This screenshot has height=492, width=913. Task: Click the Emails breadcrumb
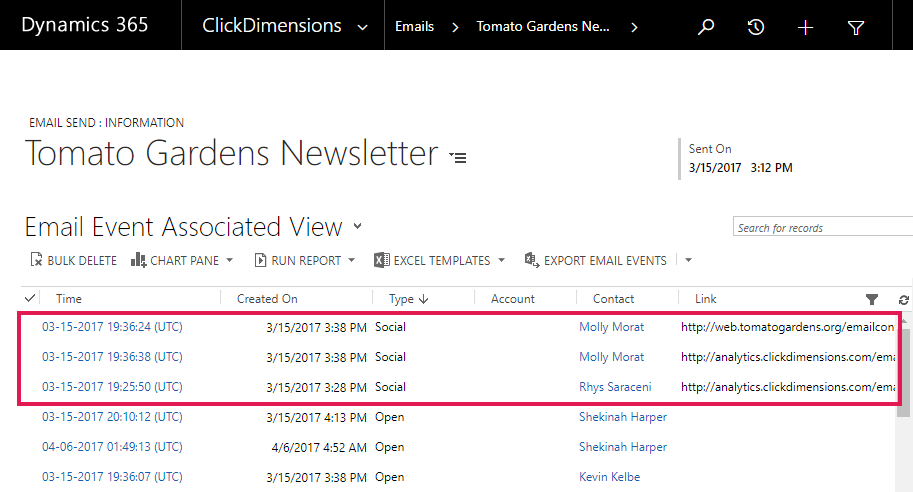[415, 27]
